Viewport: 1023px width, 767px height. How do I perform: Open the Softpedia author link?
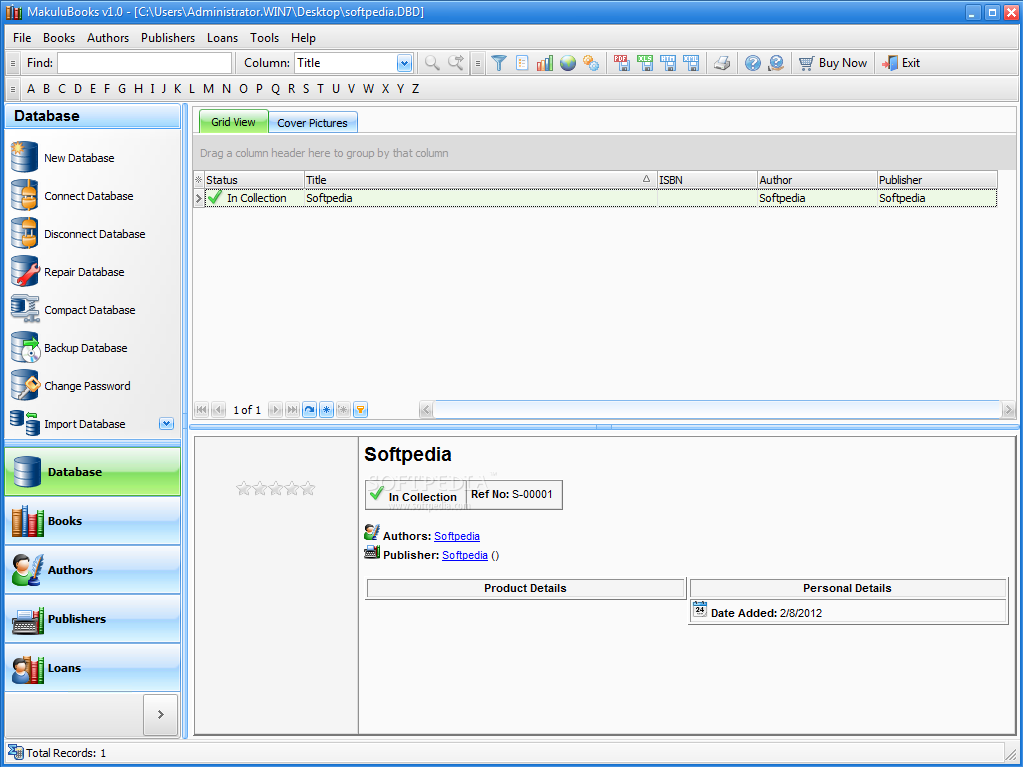457,536
